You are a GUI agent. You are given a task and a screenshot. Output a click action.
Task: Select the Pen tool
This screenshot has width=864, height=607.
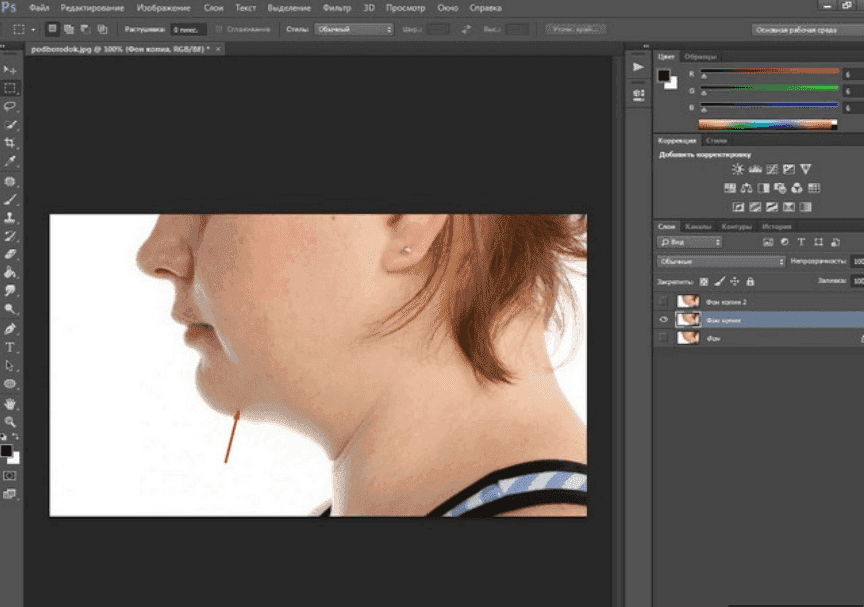pos(10,328)
